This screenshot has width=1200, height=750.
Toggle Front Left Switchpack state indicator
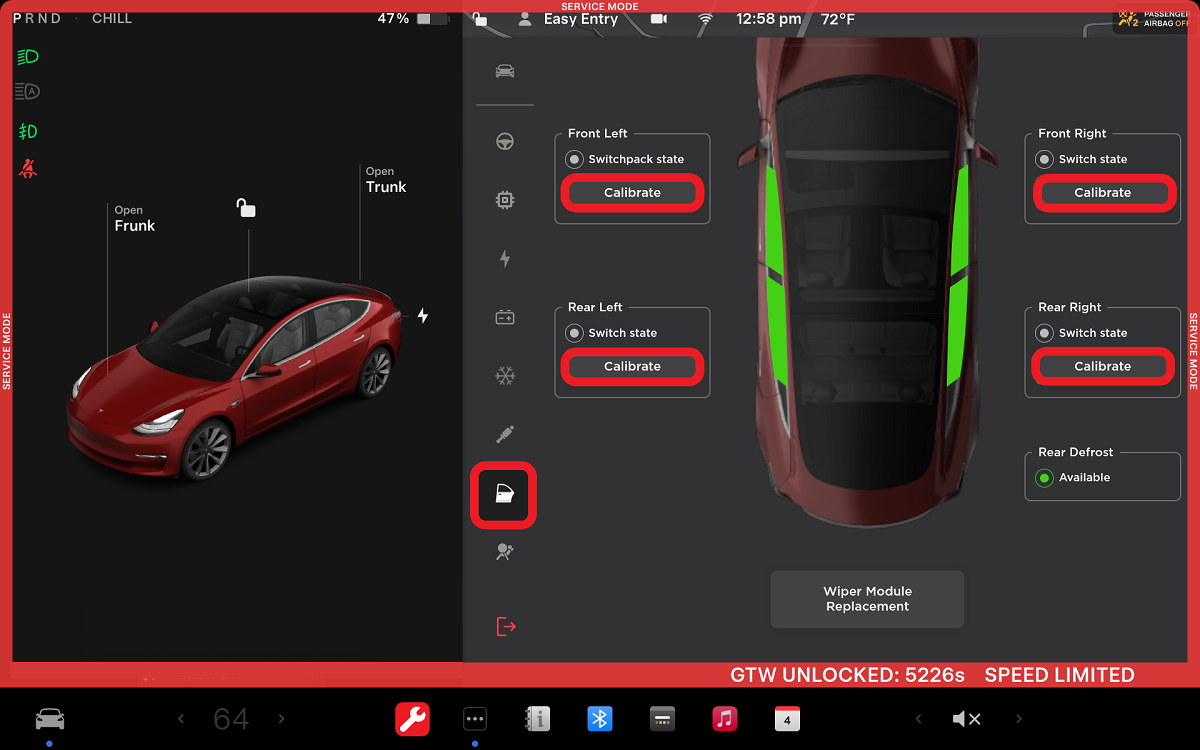click(574, 159)
